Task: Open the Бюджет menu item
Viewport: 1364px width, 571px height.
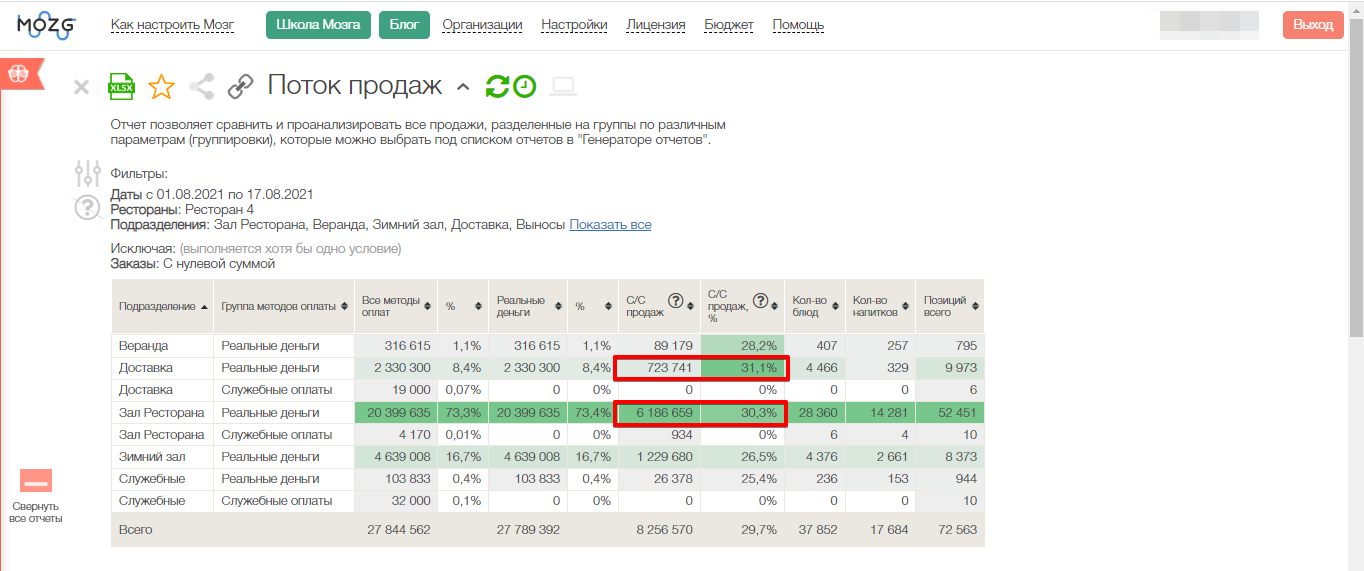Action: coord(729,25)
